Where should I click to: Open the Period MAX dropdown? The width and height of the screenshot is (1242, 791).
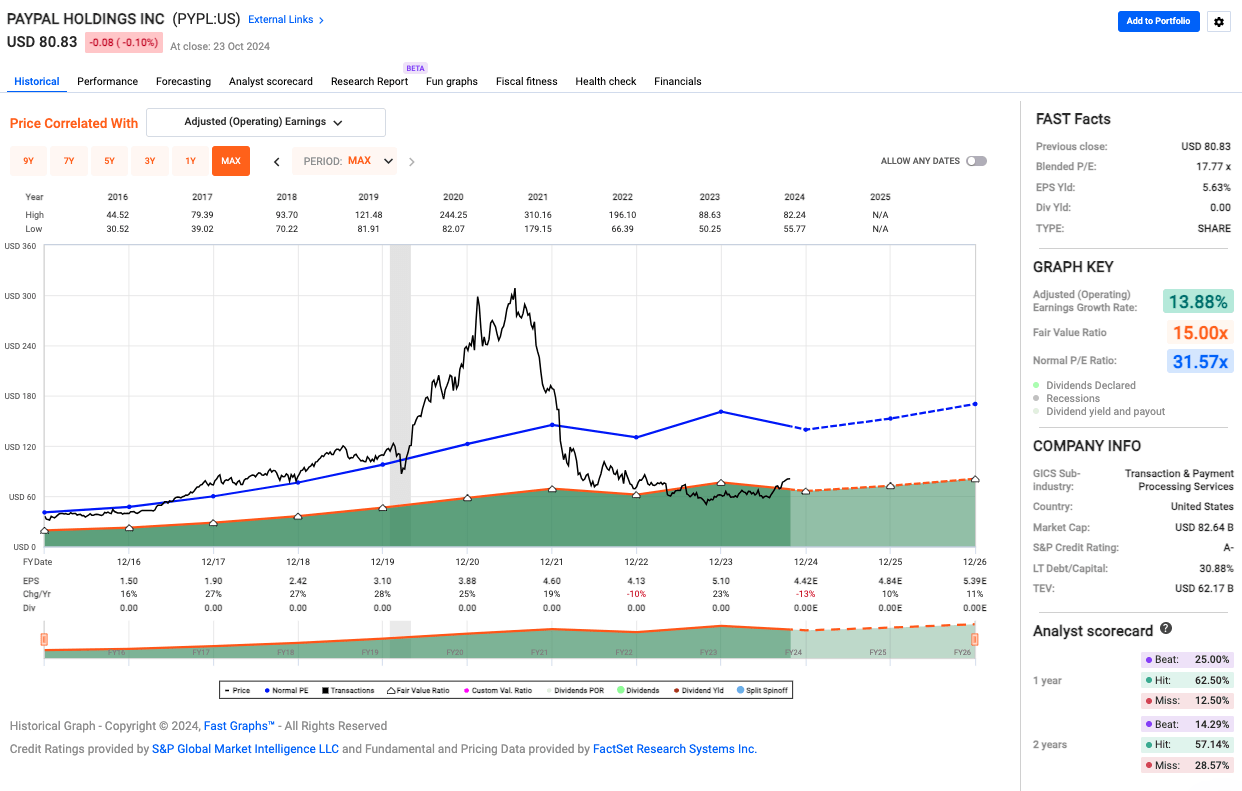346,161
